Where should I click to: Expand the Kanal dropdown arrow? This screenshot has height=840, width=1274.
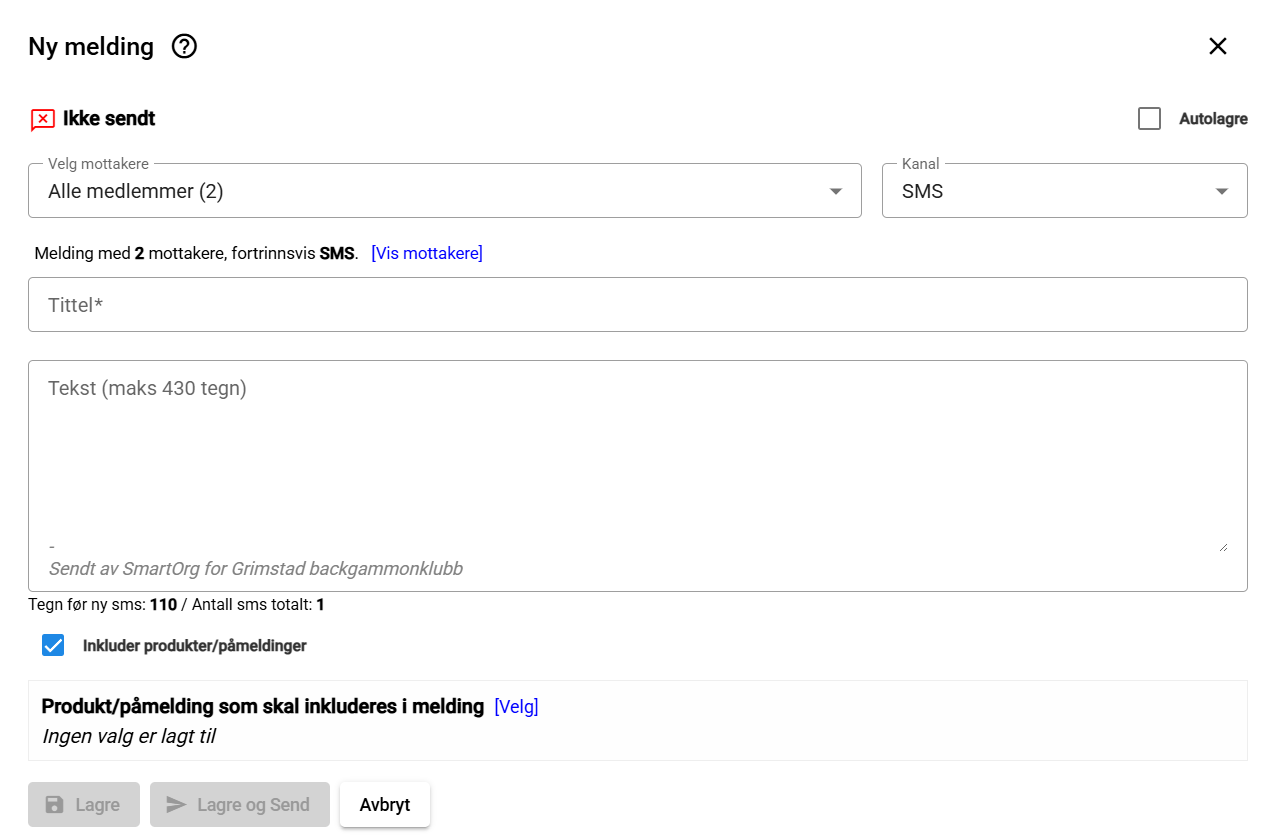1221,192
